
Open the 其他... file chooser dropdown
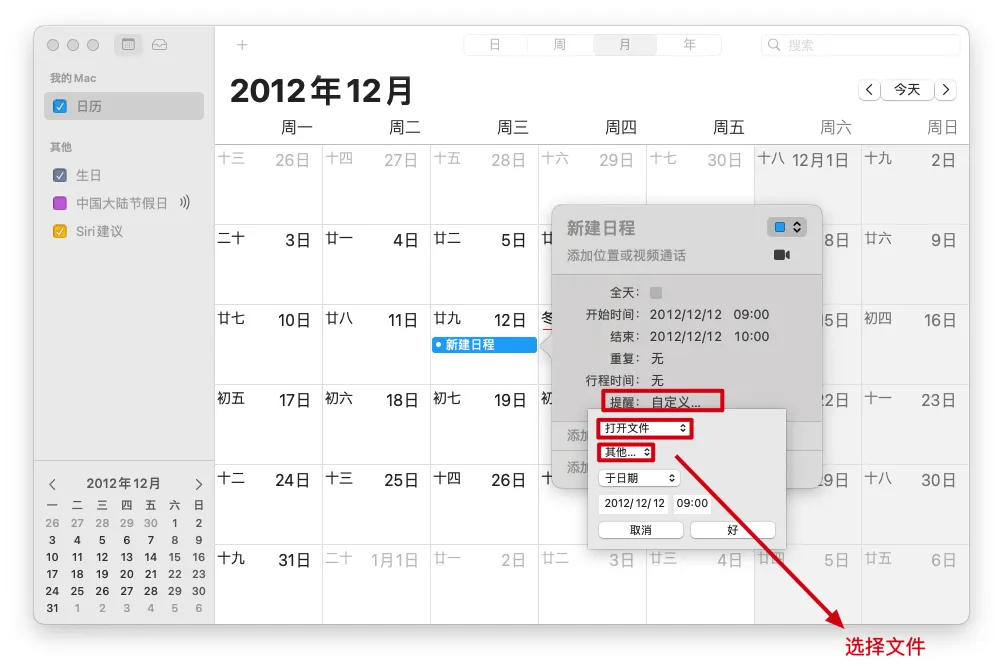coord(627,452)
